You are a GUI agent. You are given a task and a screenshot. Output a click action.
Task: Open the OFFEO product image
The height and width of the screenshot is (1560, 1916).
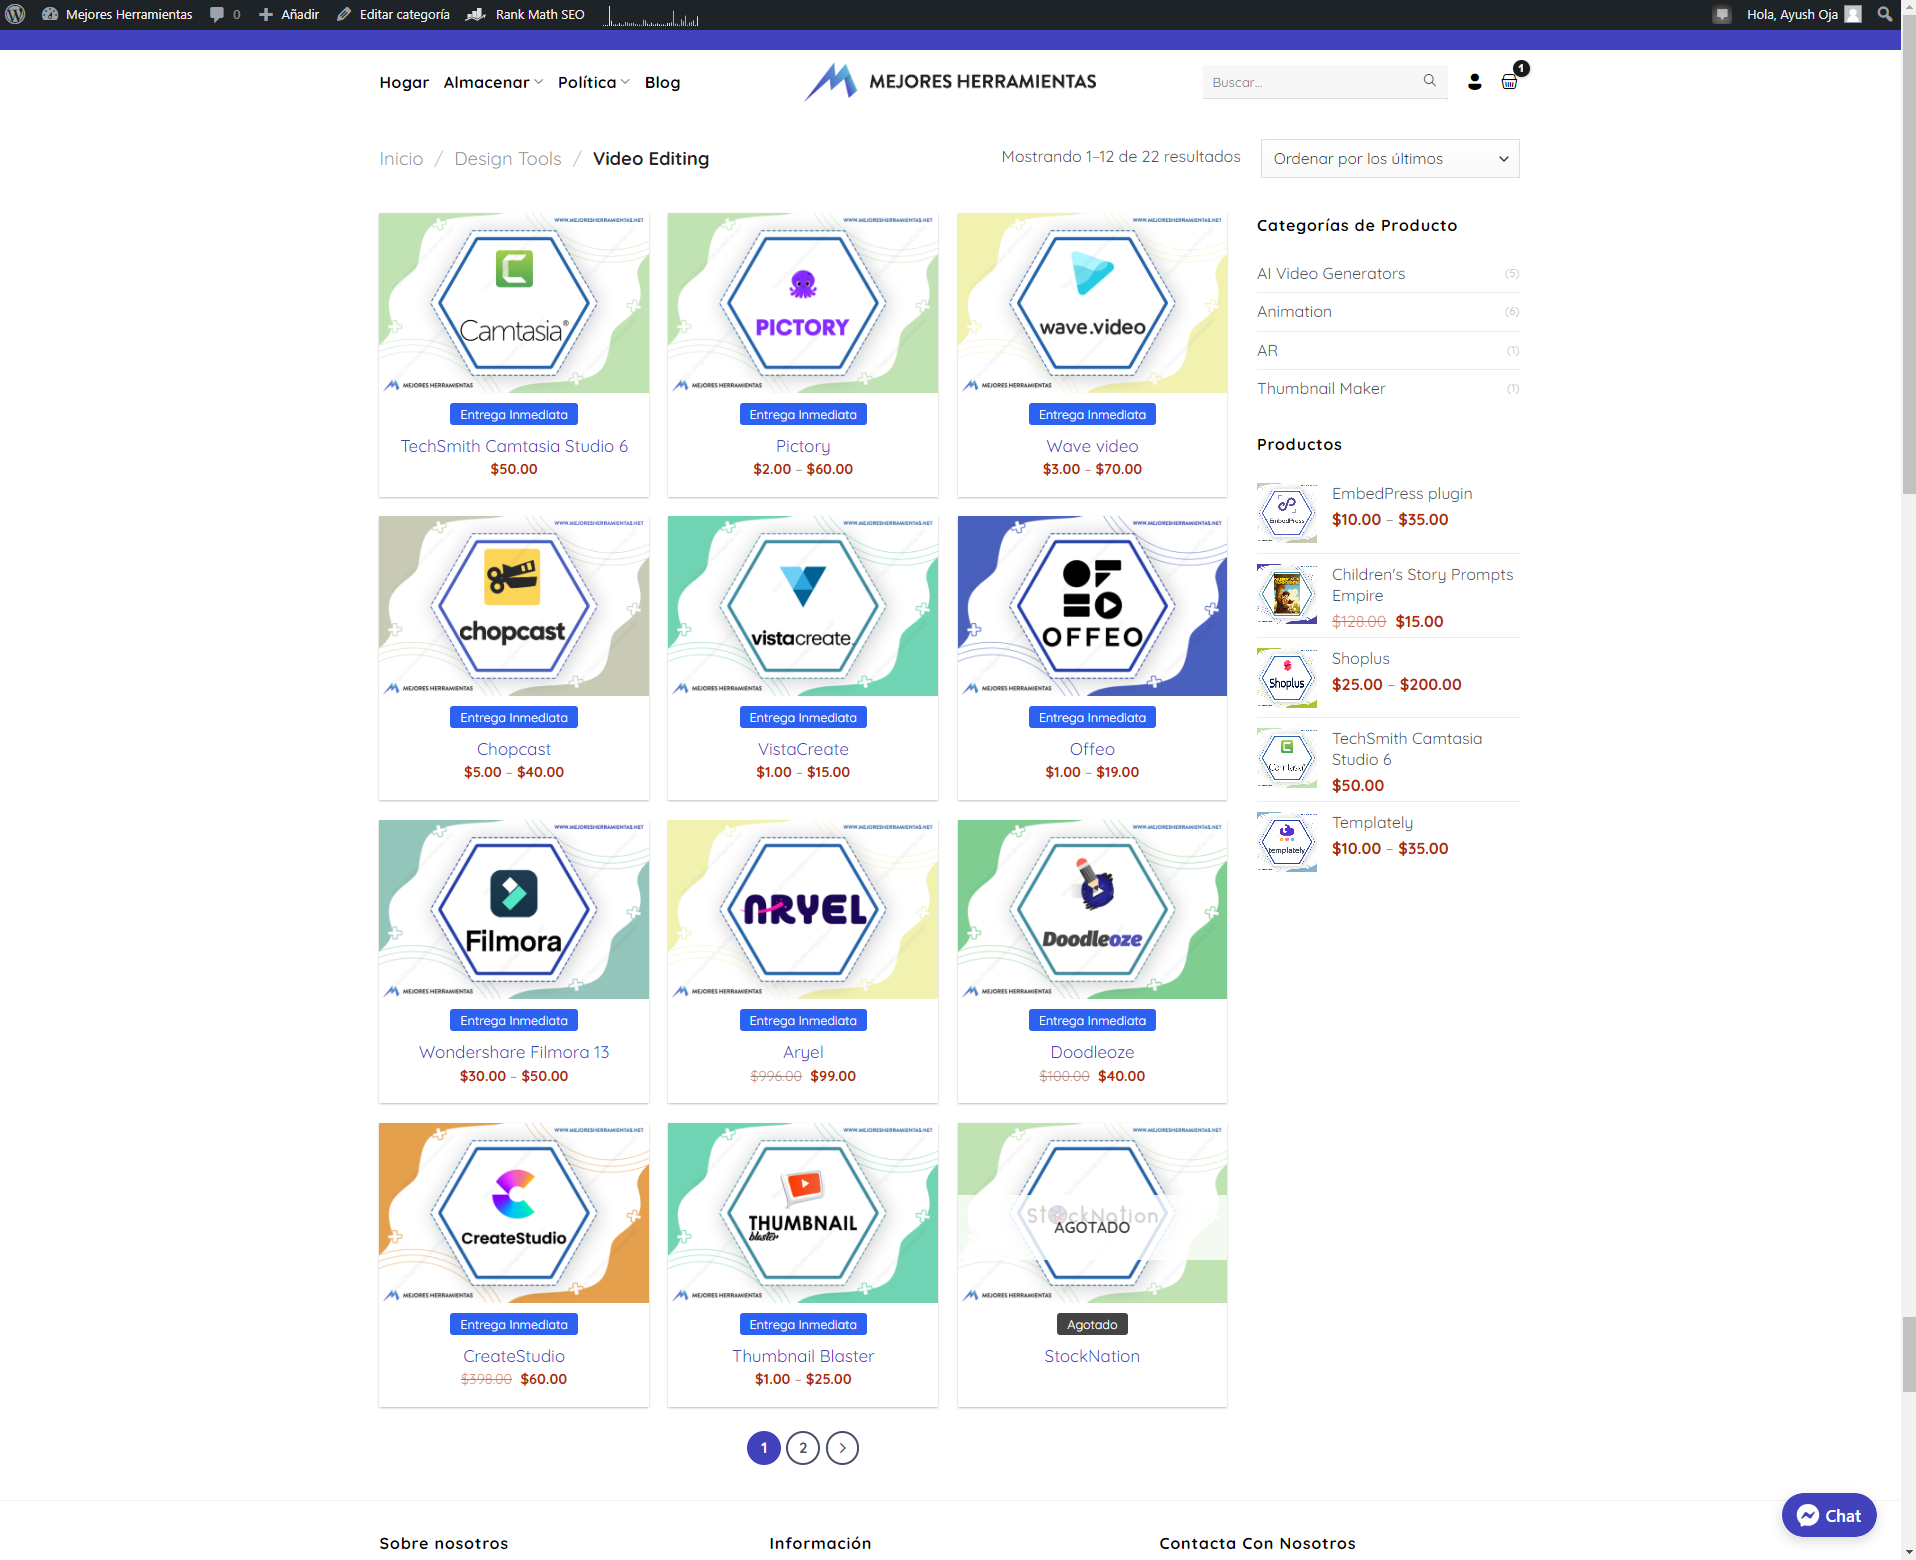click(1092, 606)
